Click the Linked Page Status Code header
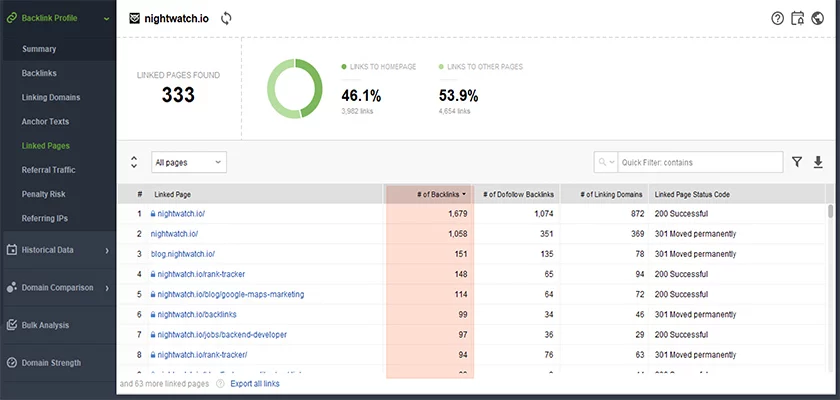Screen dimensions: 840x400 click(692, 194)
